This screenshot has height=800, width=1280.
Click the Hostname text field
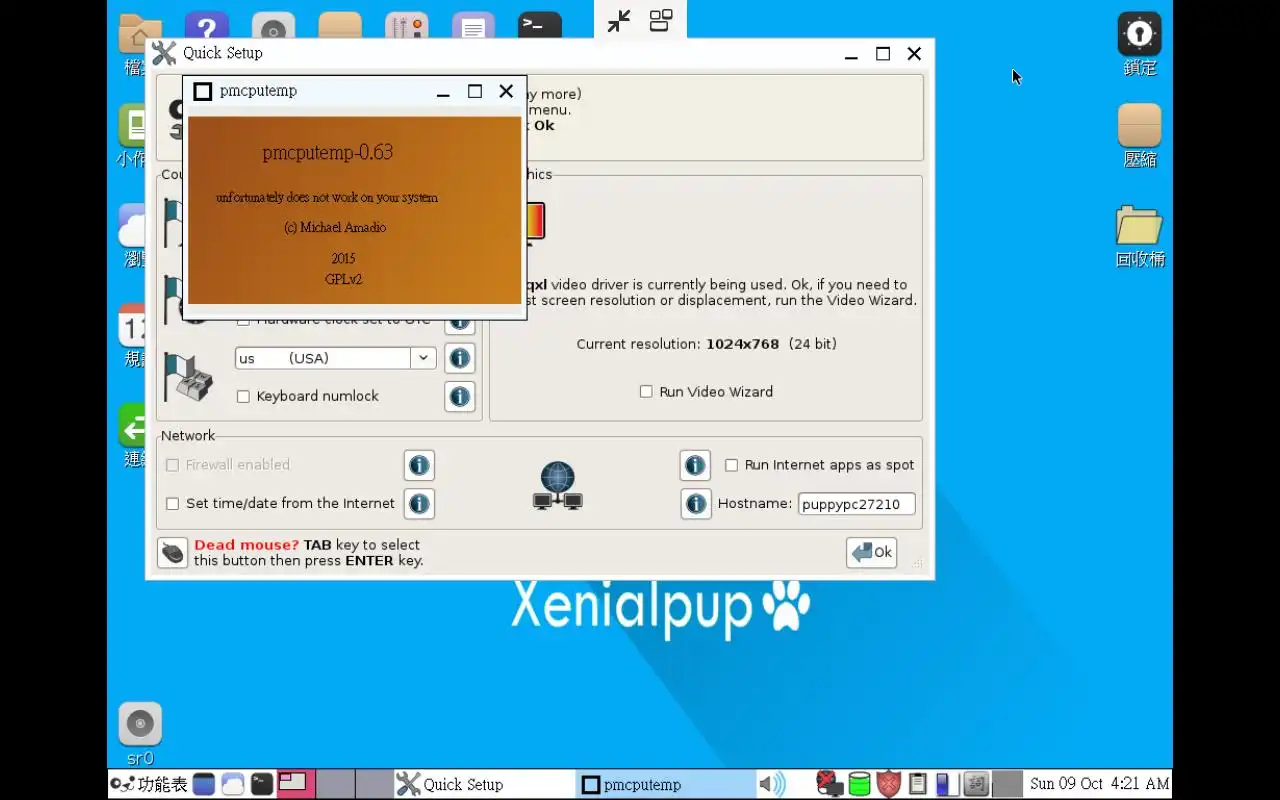tap(856, 504)
